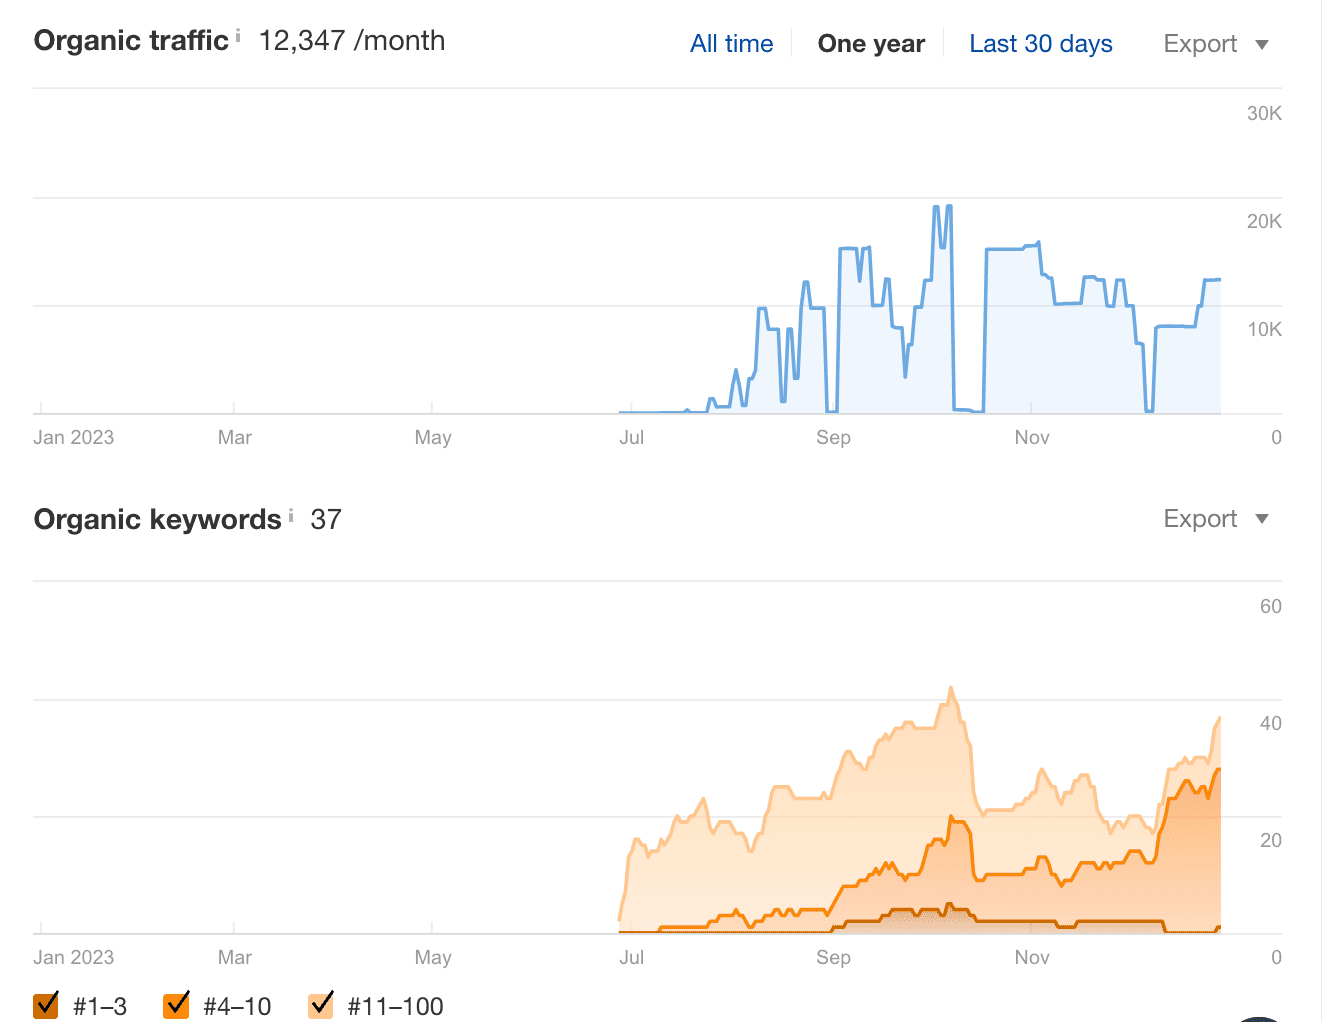Click the Organic keywords heading
Screen dimensions: 1322x1022
158,520
